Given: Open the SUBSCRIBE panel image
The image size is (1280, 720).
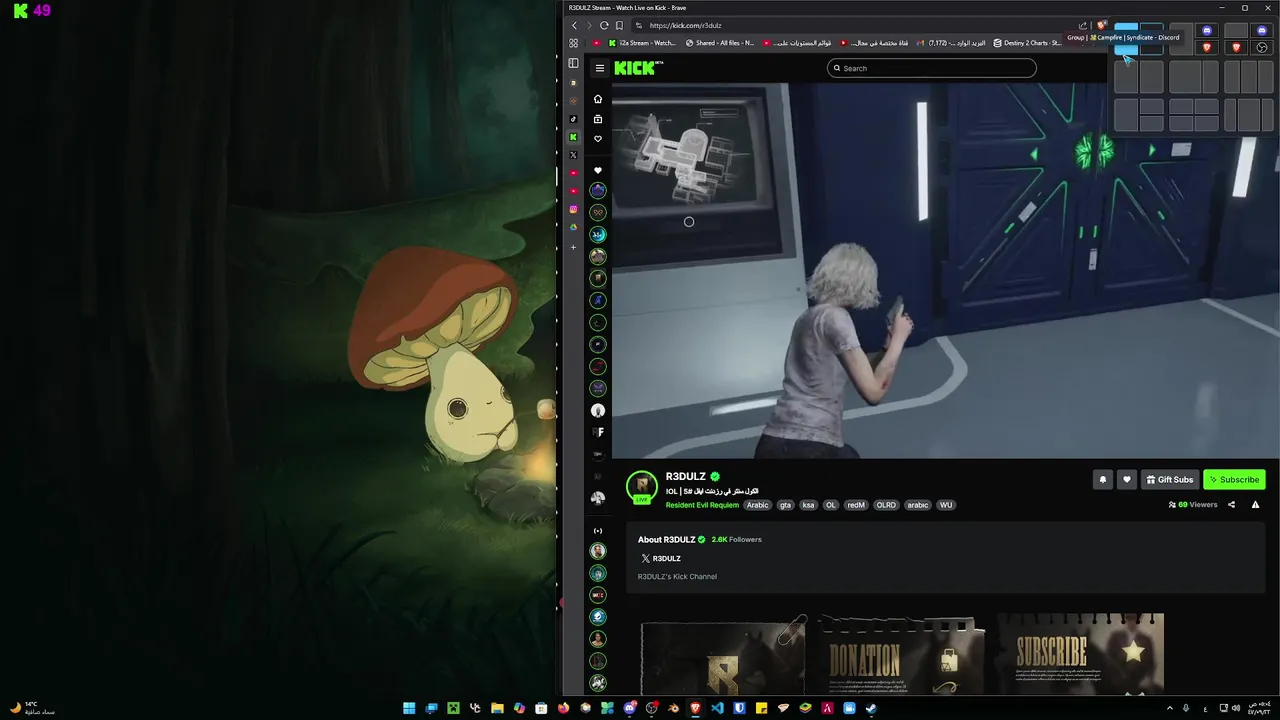Looking at the screenshot, I should click(x=1080, y=654).
